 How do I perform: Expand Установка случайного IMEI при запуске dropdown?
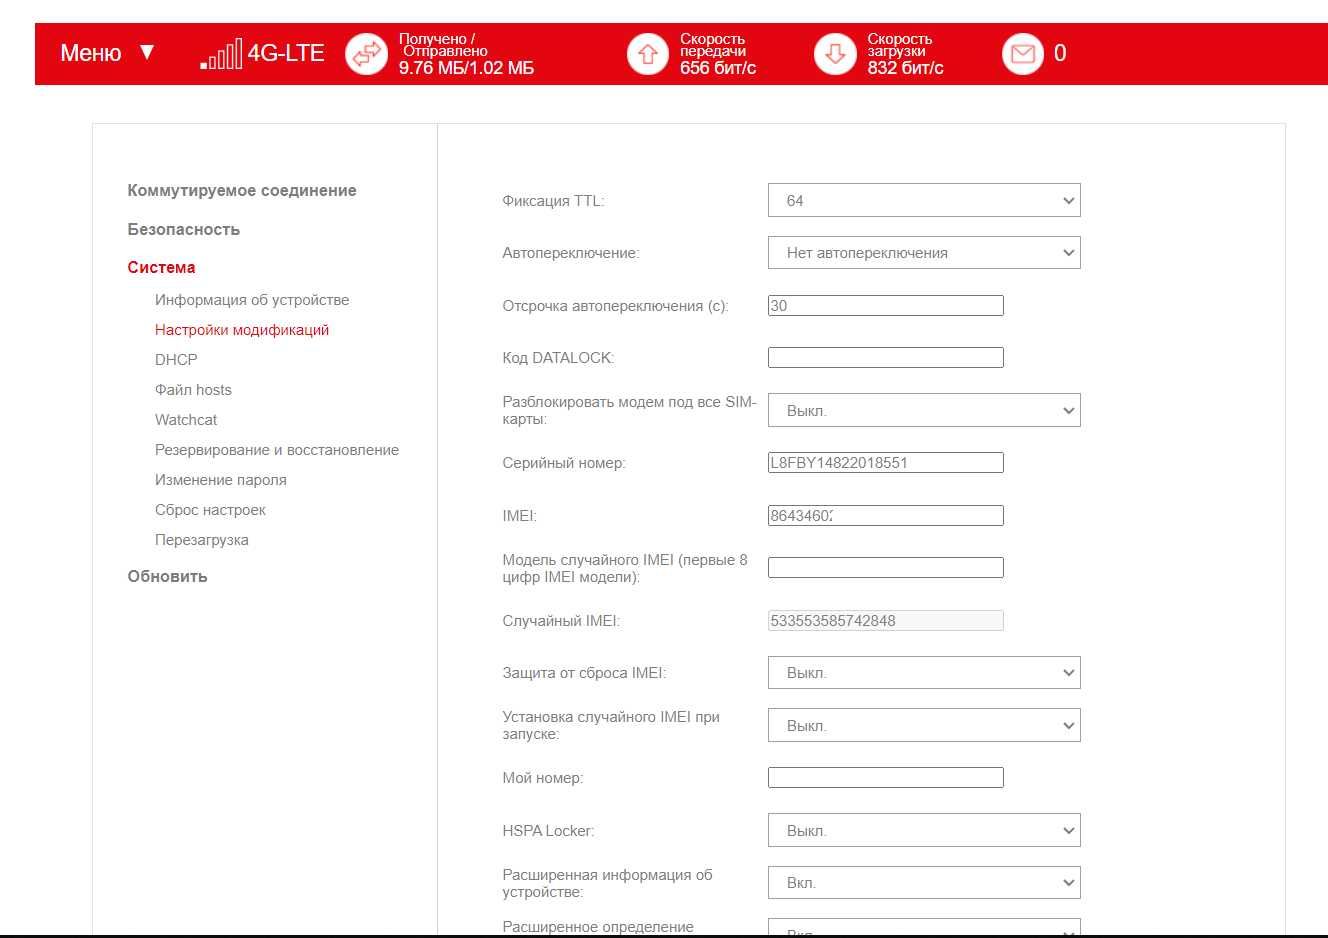[924, 725]
